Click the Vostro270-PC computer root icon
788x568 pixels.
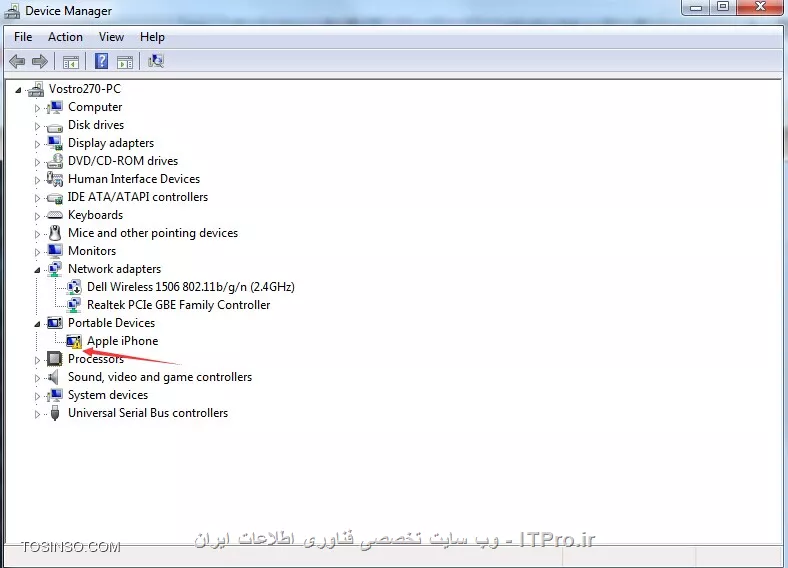pos(36,89)
